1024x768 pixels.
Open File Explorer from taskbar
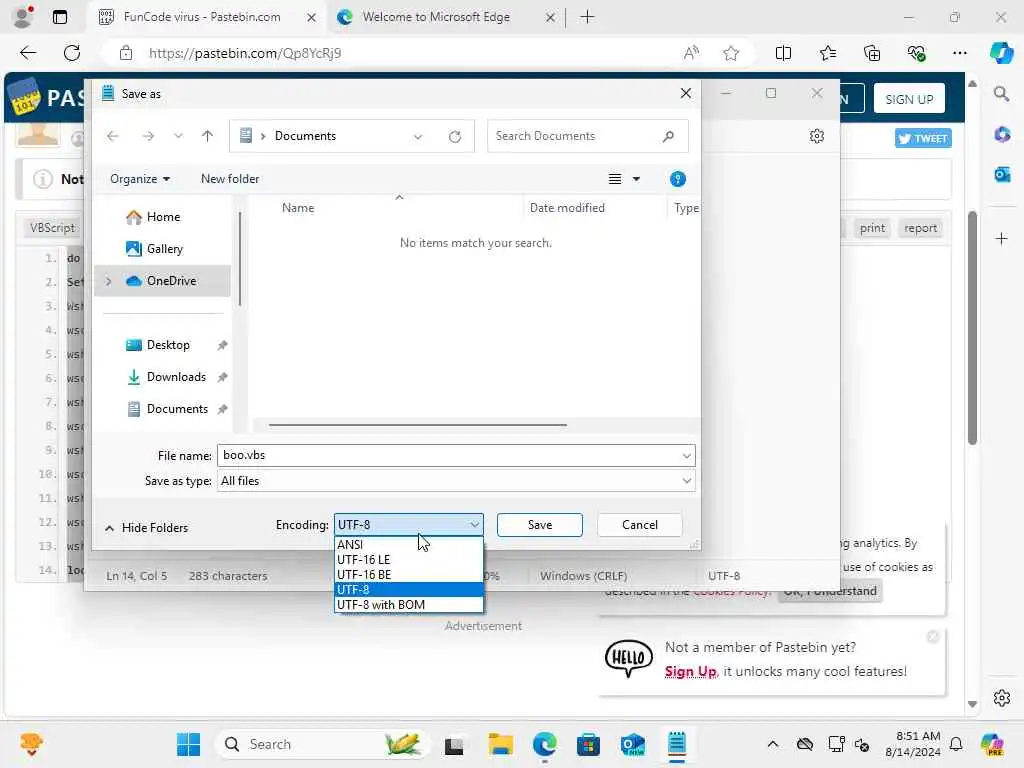tap(500, 744)
